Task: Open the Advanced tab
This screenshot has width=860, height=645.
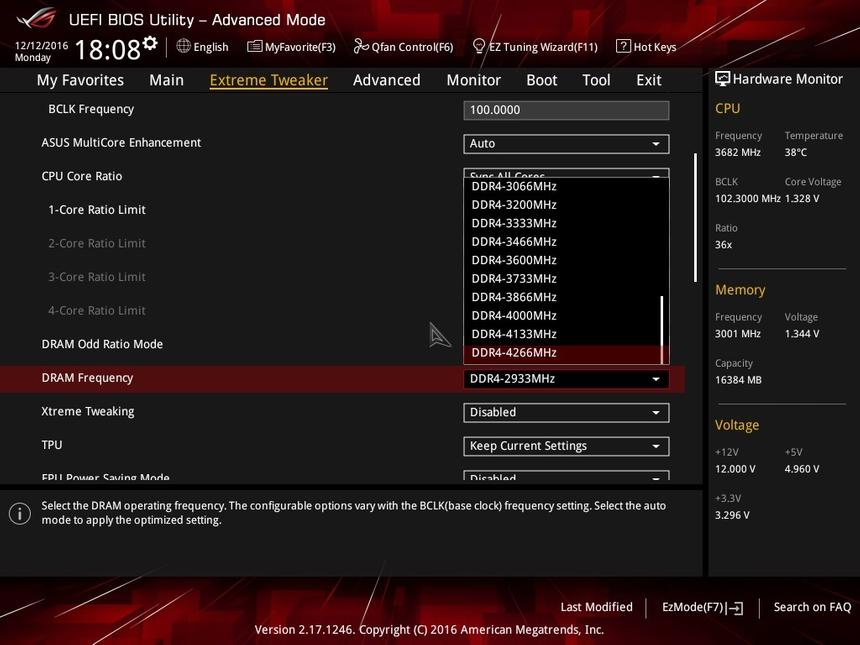Action: (x=386, y=80)
